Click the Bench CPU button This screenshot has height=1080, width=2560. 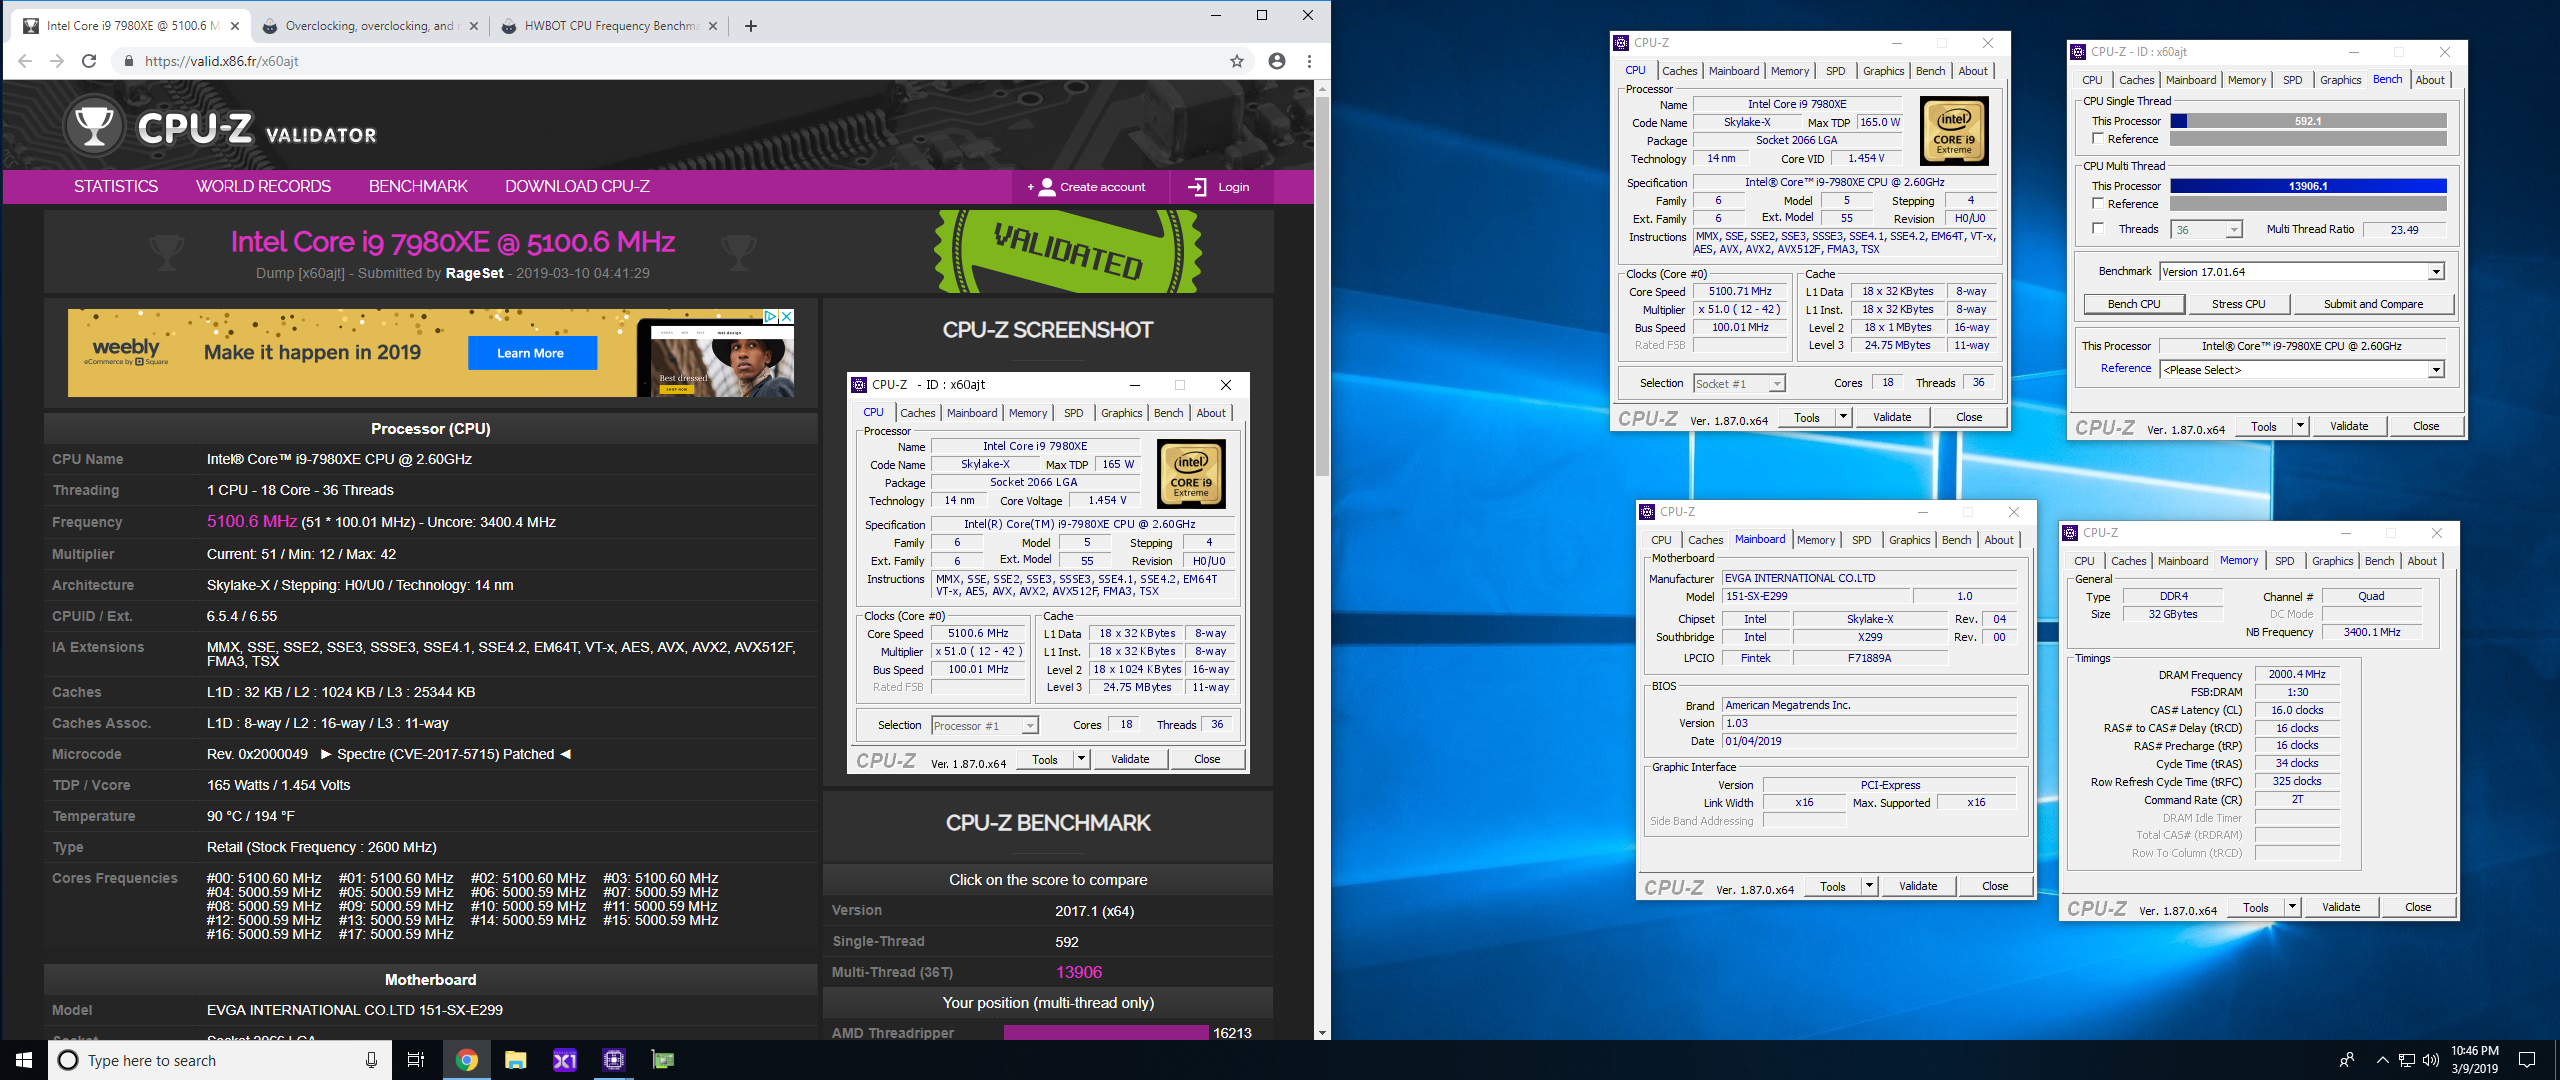[2134, 304]
